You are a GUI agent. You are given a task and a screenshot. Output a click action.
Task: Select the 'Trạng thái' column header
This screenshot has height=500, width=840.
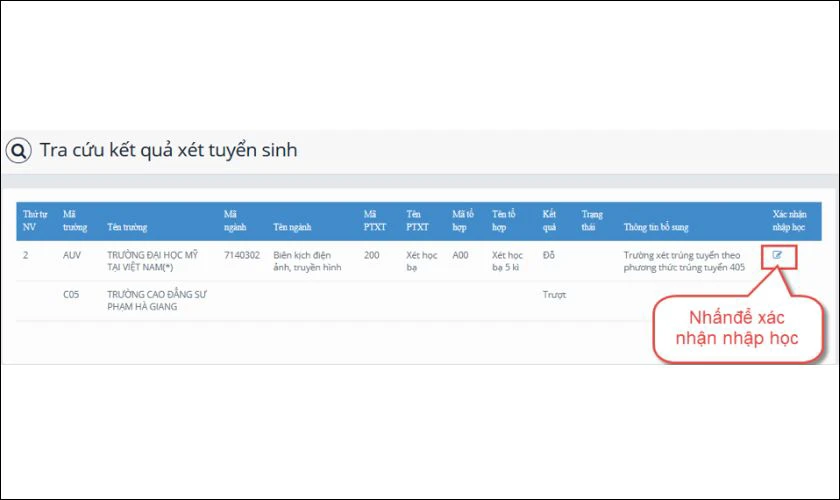[x=592, y=220]
